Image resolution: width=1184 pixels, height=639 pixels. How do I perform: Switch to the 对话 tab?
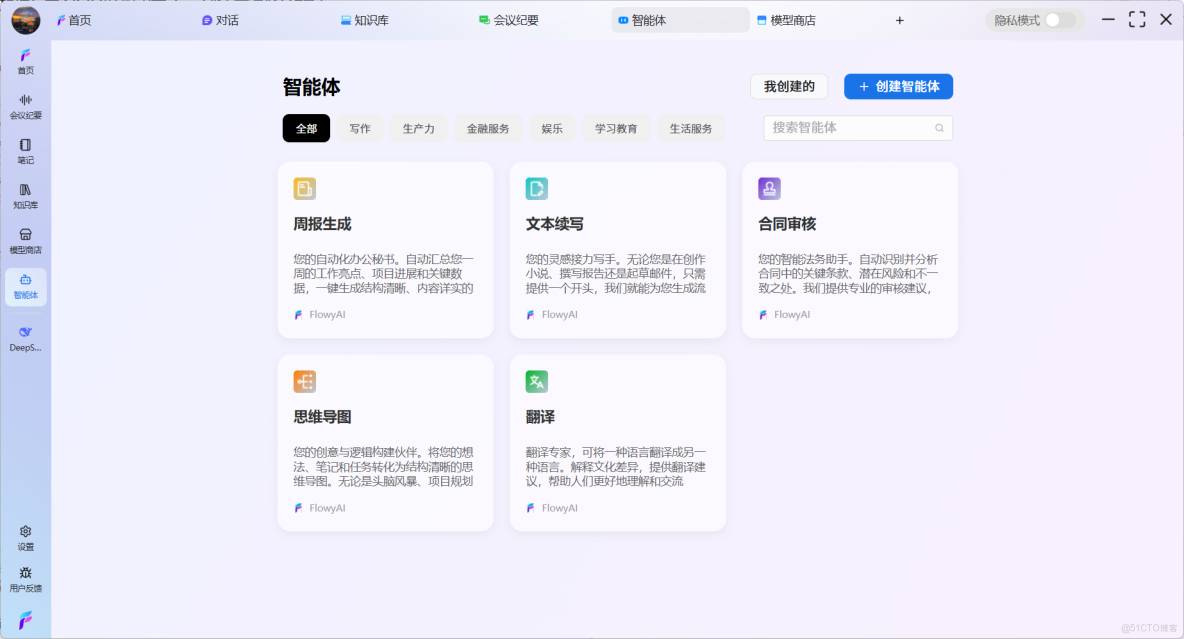[x=222, y=19]
